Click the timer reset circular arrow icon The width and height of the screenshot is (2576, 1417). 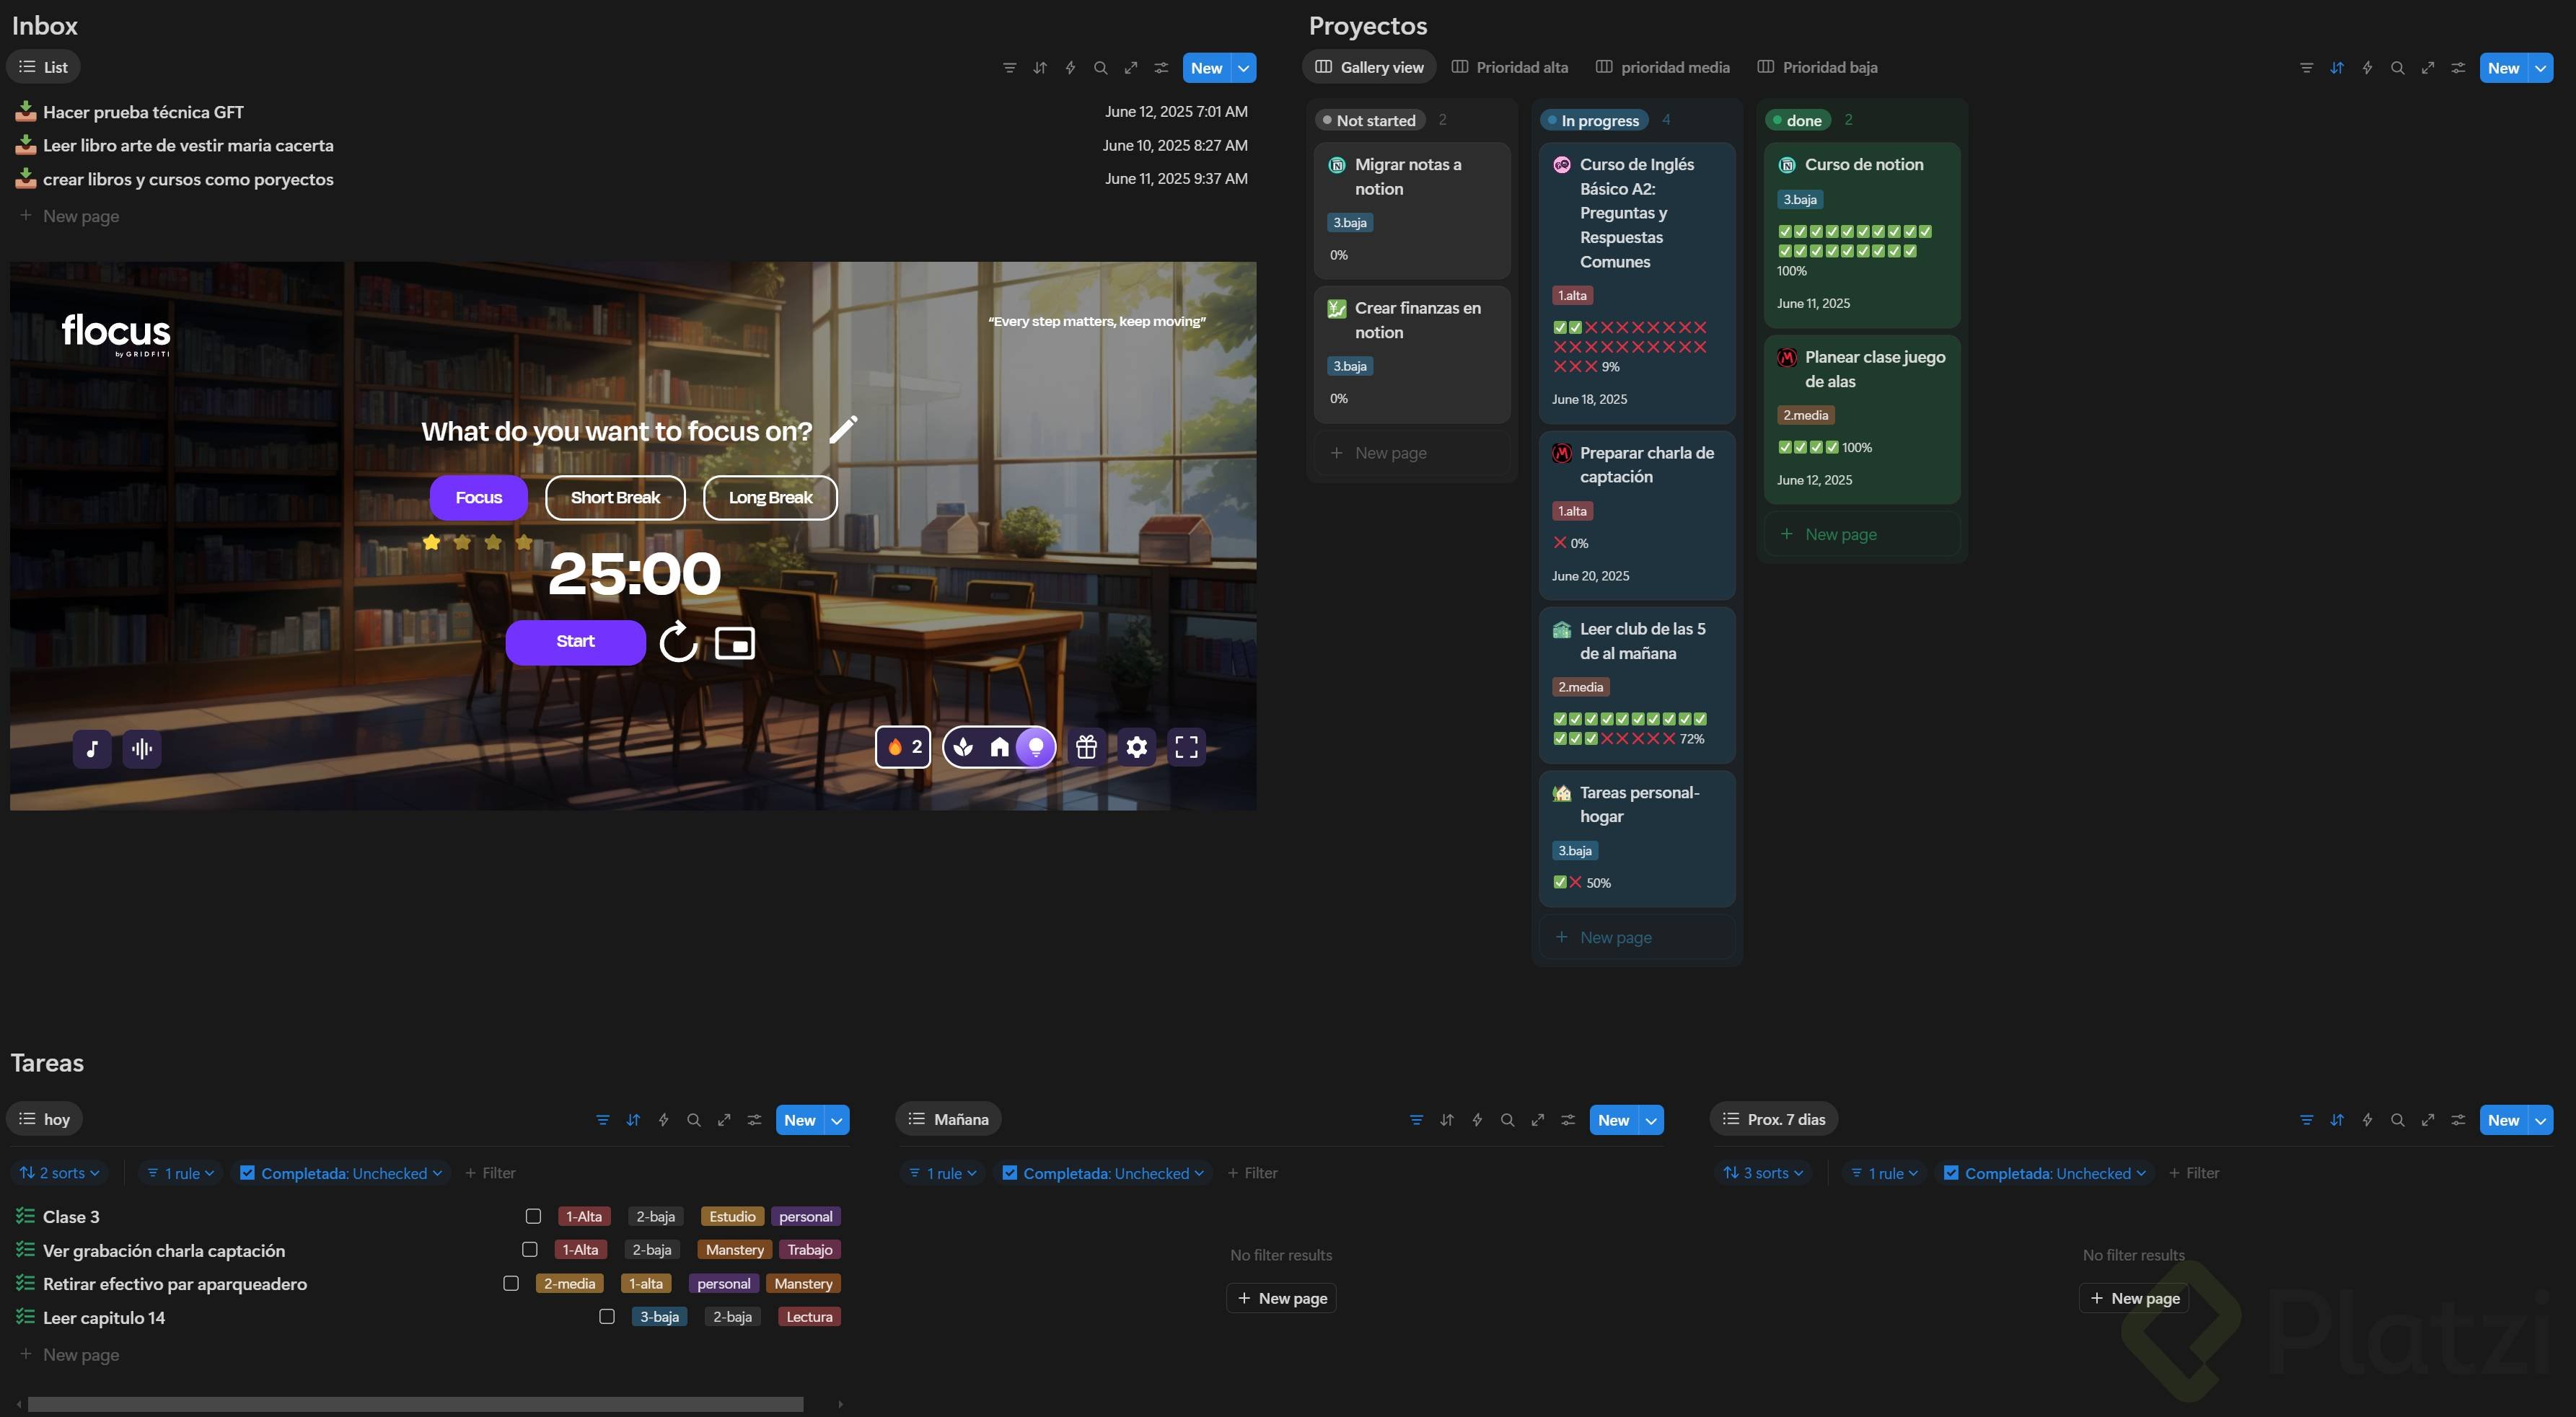coord(678,642)
